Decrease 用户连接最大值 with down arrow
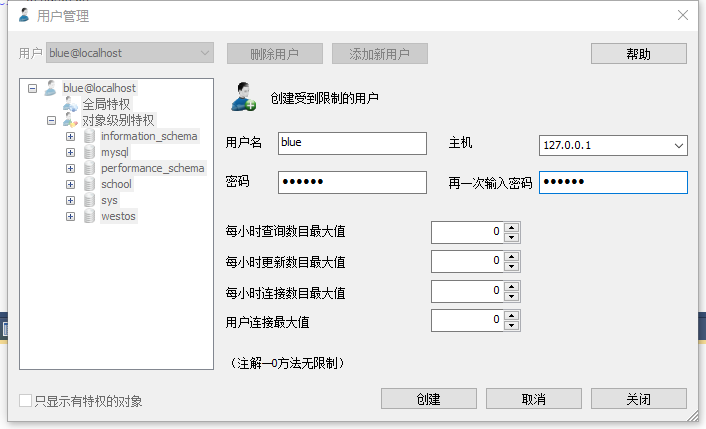The width and height of the screenshot is (706, 429). [511, 325]
